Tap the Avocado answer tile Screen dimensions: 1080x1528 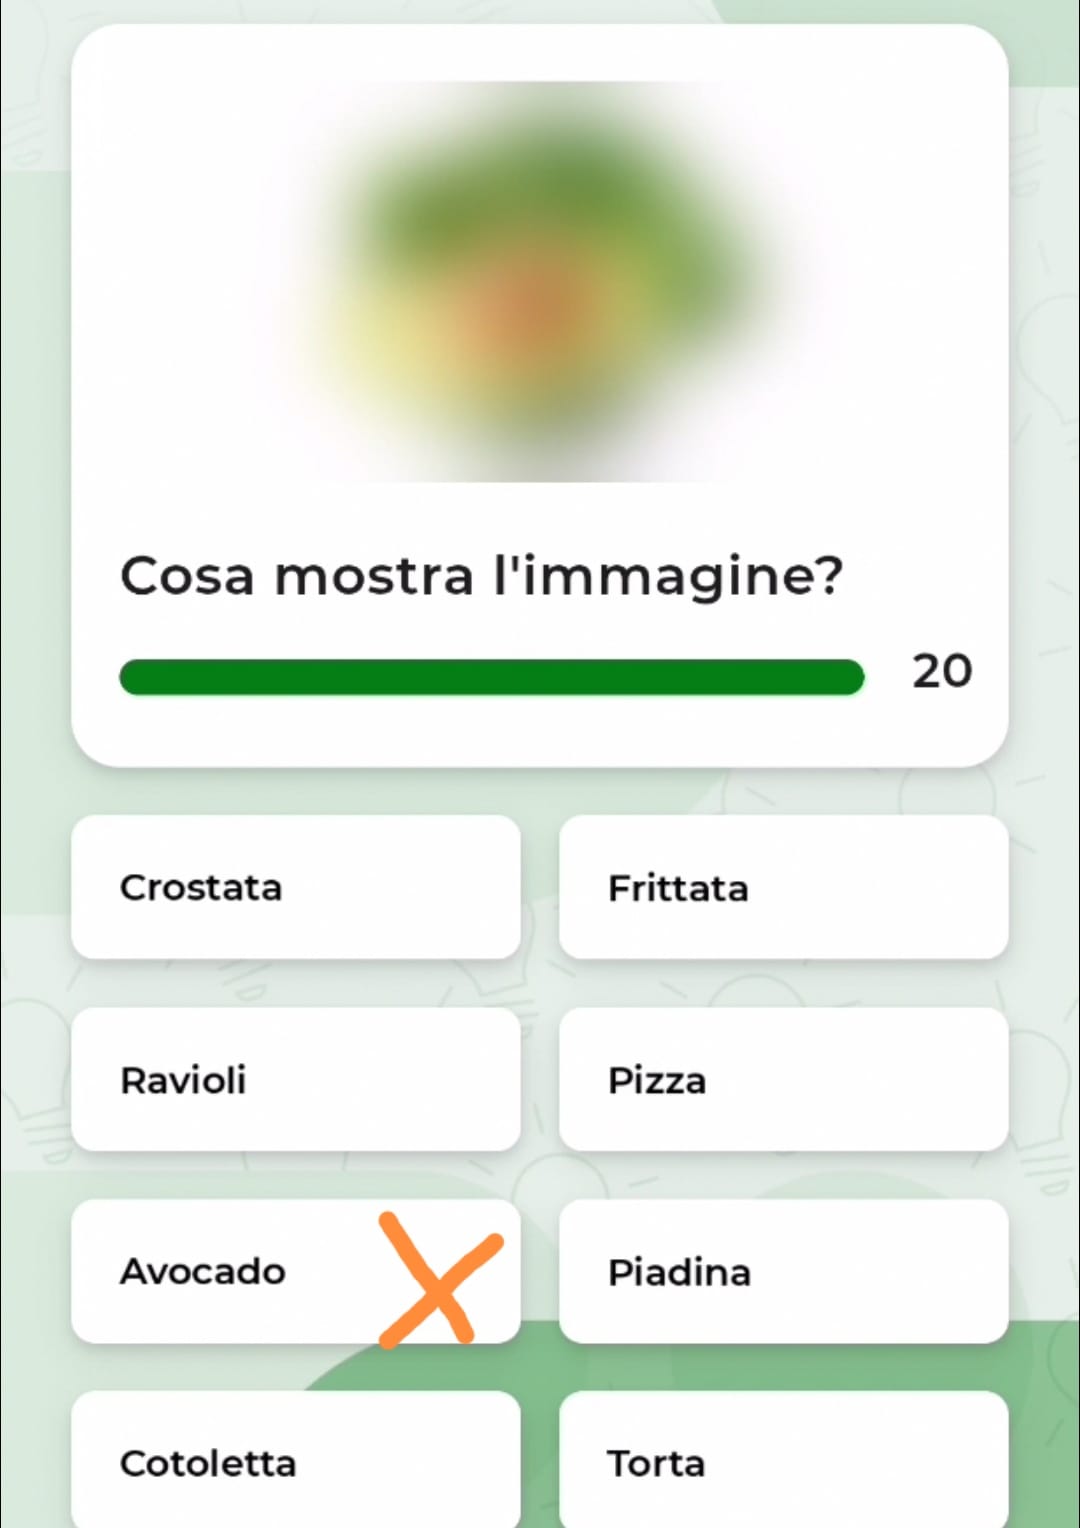coord(296,1271)
